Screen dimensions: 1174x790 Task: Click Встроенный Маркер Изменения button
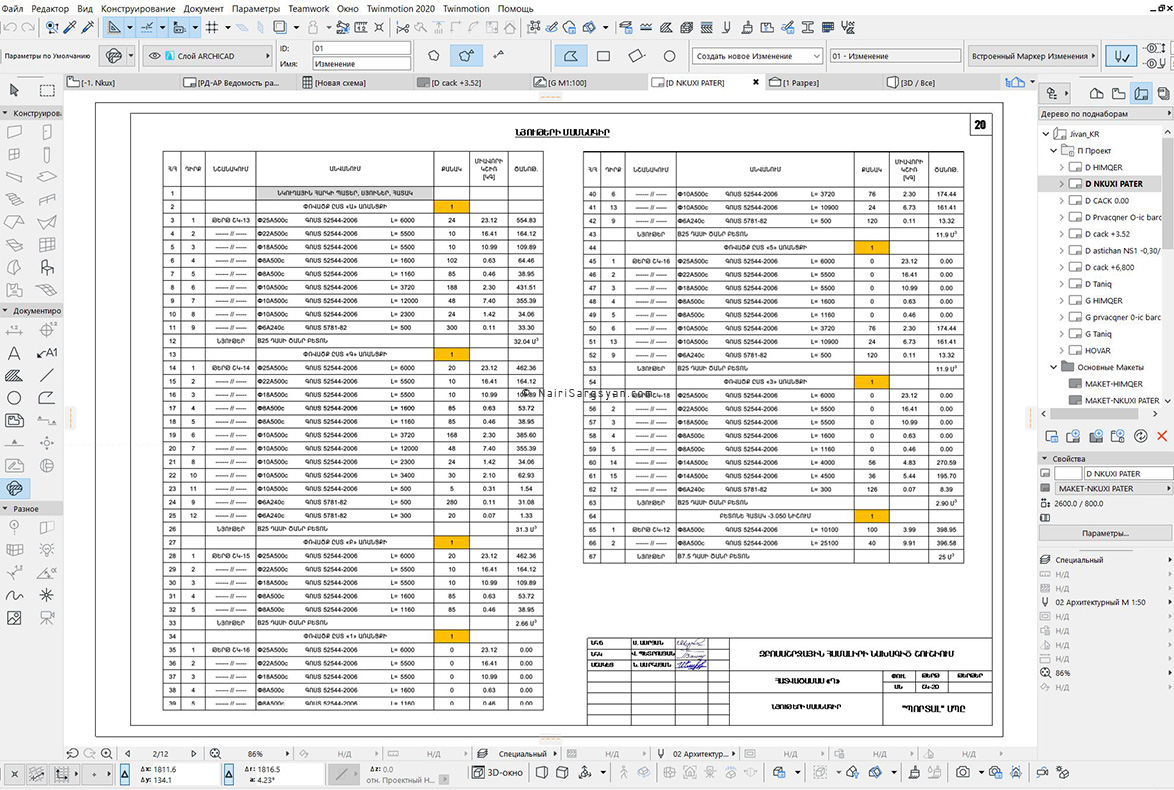tap(1032, 56)
